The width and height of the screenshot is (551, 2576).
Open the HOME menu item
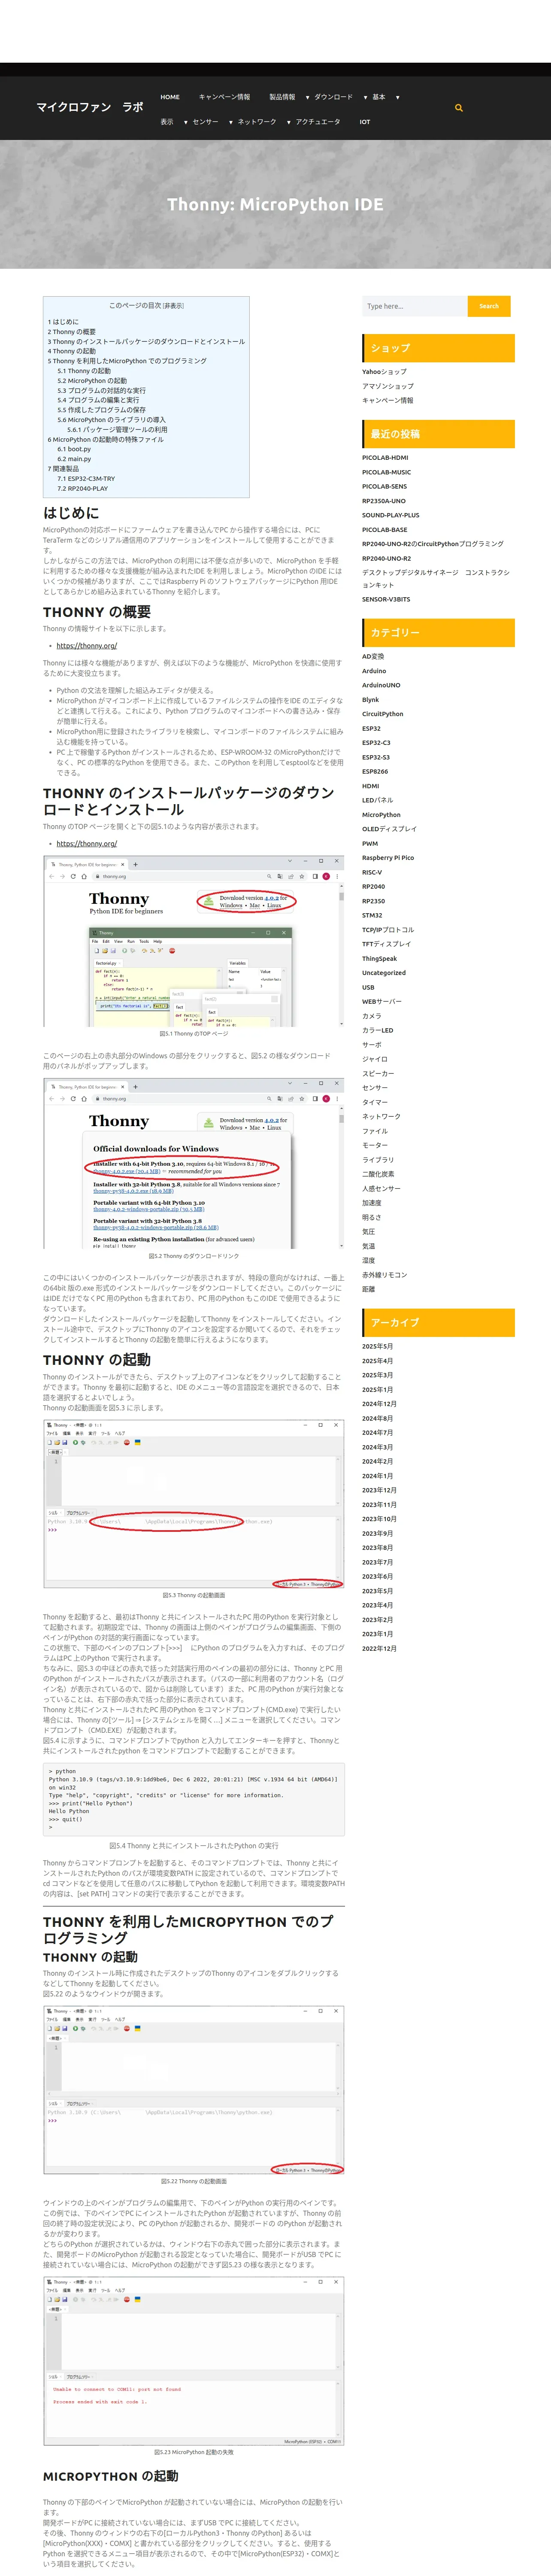[170, 97]
